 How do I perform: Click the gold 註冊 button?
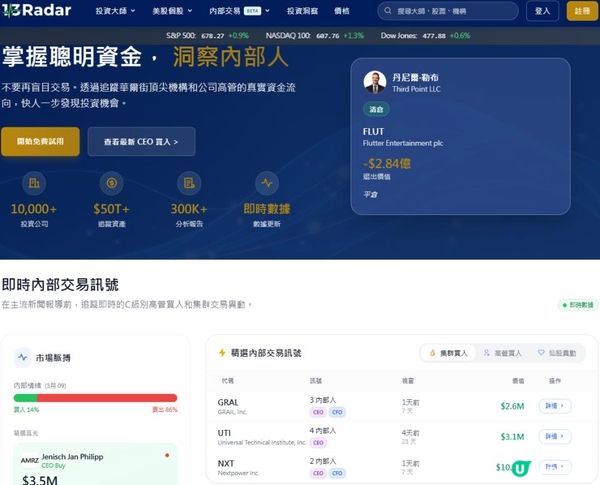pyautogui.click(x=582, y=11)
